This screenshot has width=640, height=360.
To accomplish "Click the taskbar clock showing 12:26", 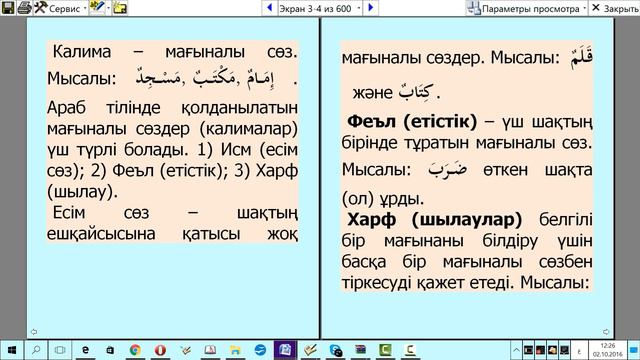I will [x=608, y=350].
